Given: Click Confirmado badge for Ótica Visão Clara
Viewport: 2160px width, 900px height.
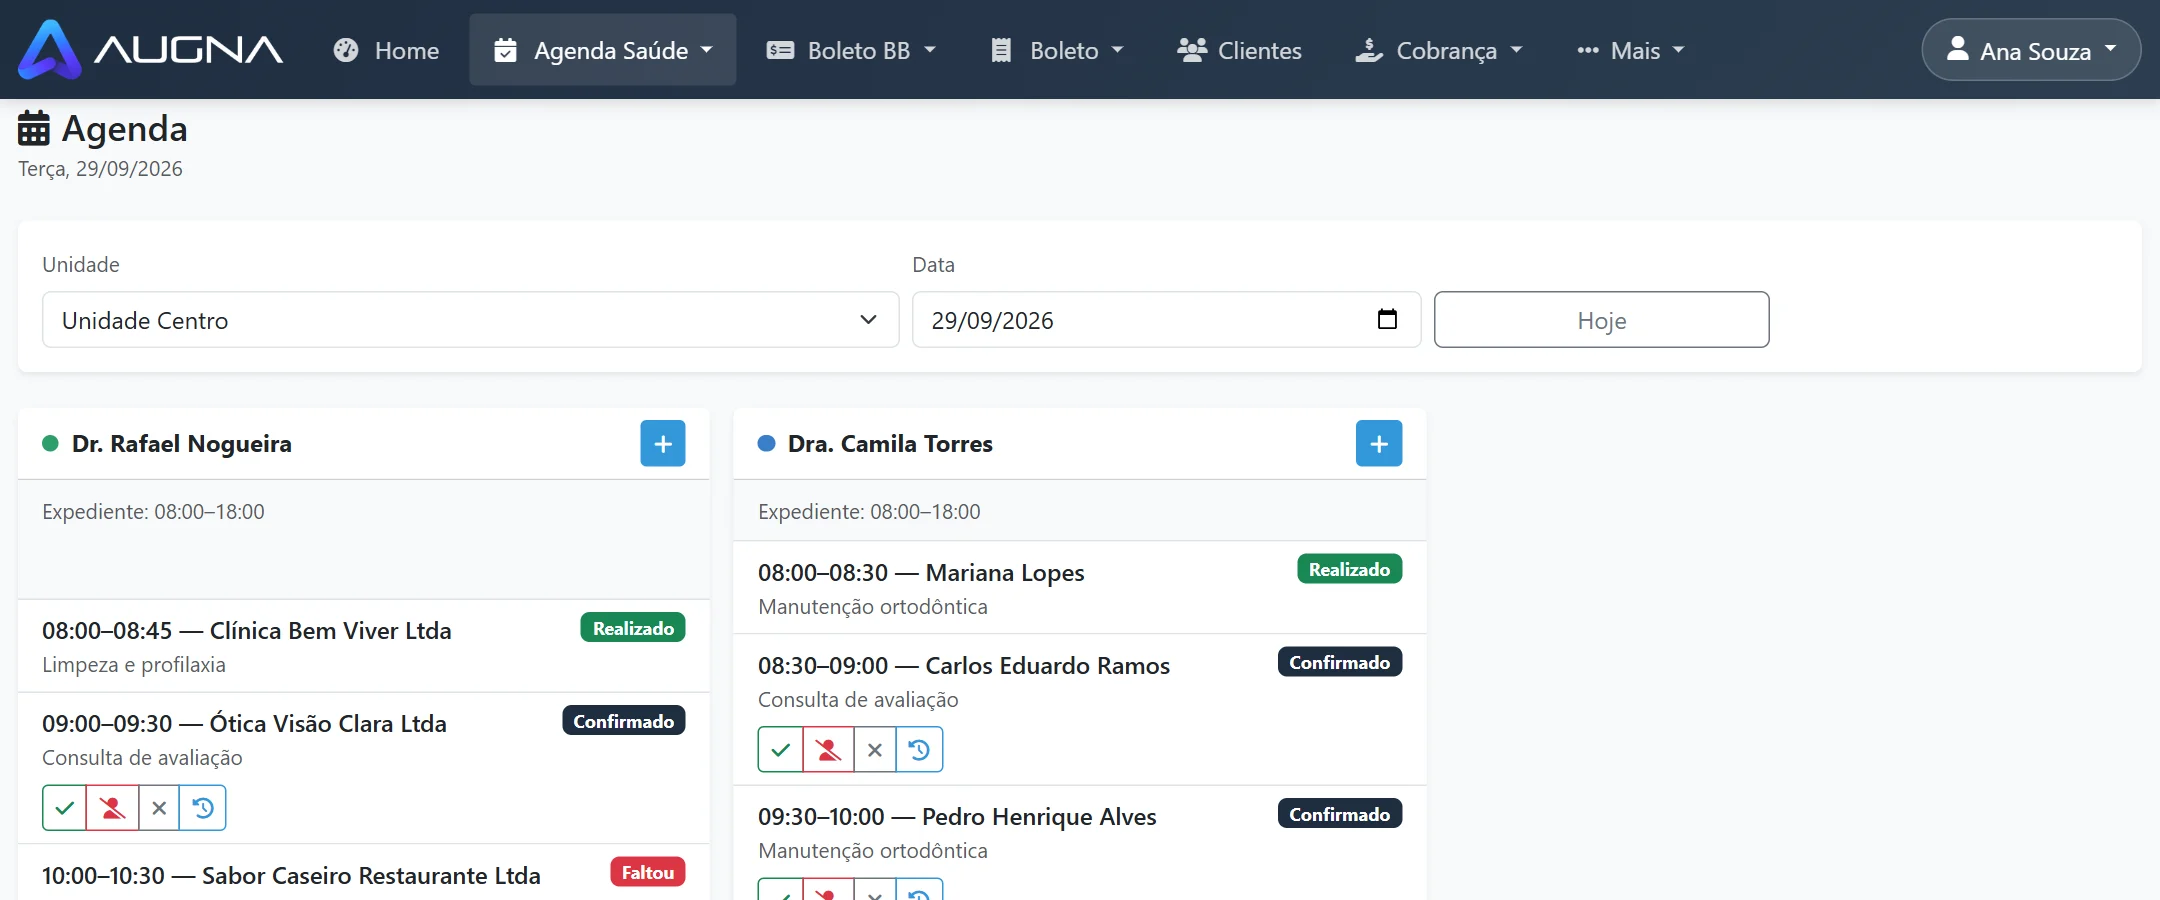Looking at the screenshot, I should click(623, 721).
